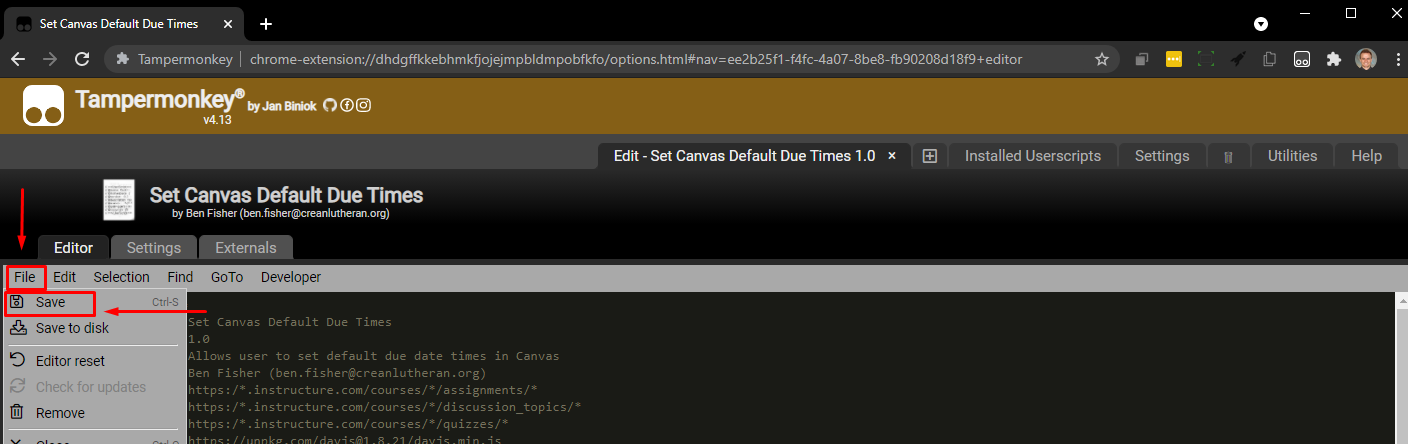Click the plus icon tab to create a new script

[x=929, y=156]
